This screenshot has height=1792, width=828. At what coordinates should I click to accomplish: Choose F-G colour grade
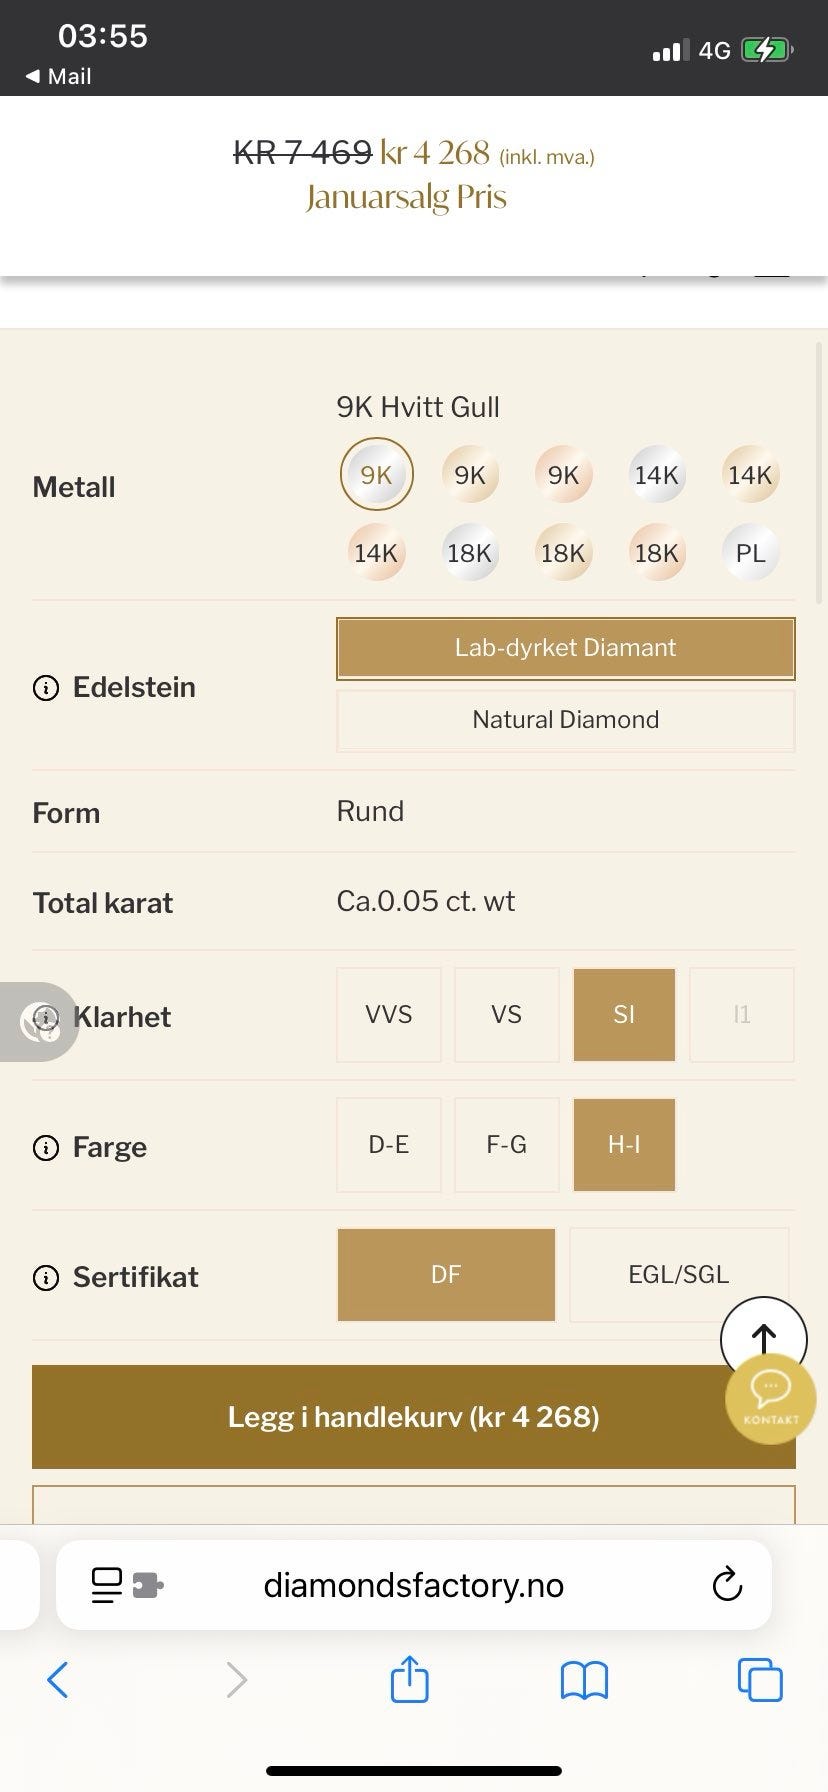coord(506,1145)
